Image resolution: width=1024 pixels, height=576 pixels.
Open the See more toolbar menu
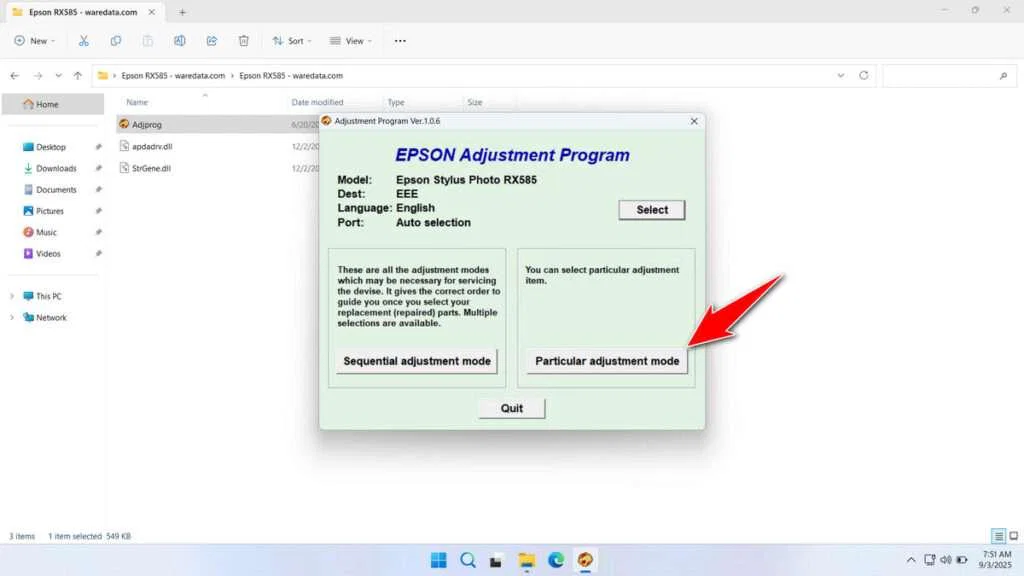point(398,40)
